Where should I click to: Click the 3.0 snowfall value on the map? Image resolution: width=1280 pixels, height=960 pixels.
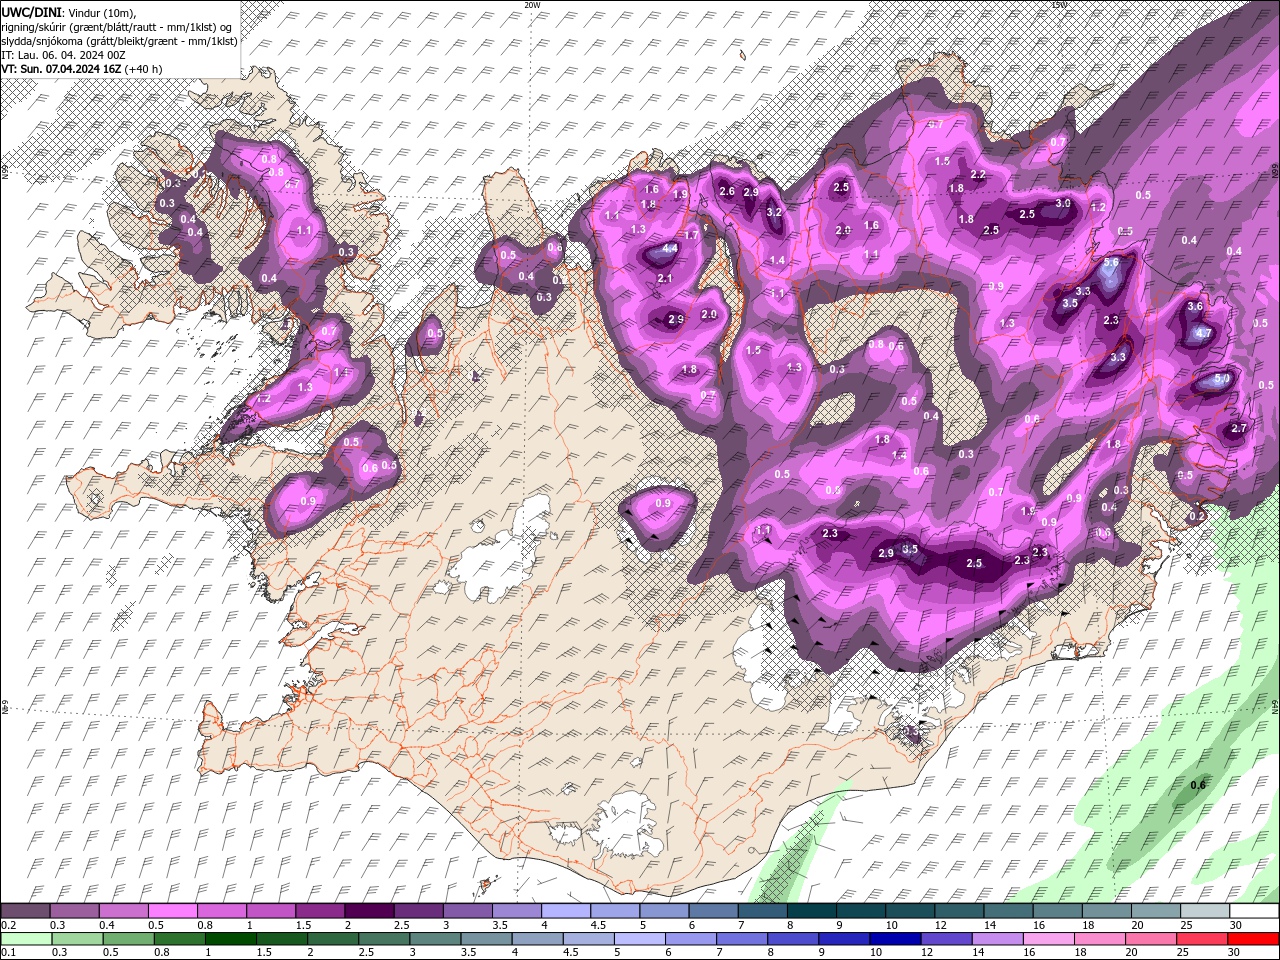(1063, 203)
